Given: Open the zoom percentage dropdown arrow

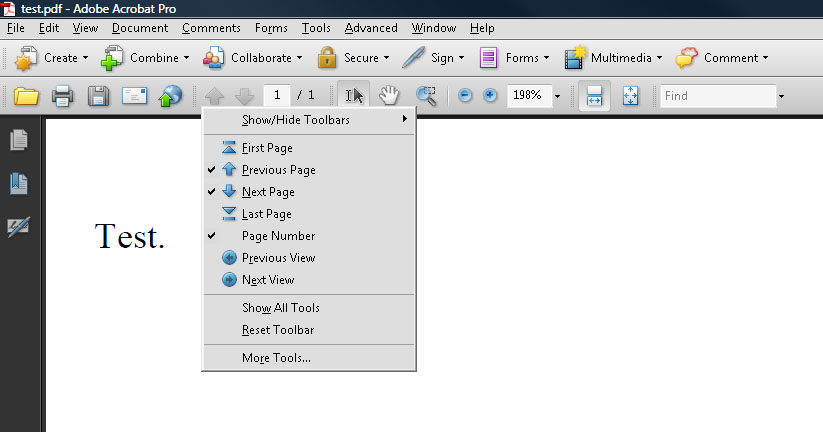Looking at the screenshot, I should tap(557, 97).
